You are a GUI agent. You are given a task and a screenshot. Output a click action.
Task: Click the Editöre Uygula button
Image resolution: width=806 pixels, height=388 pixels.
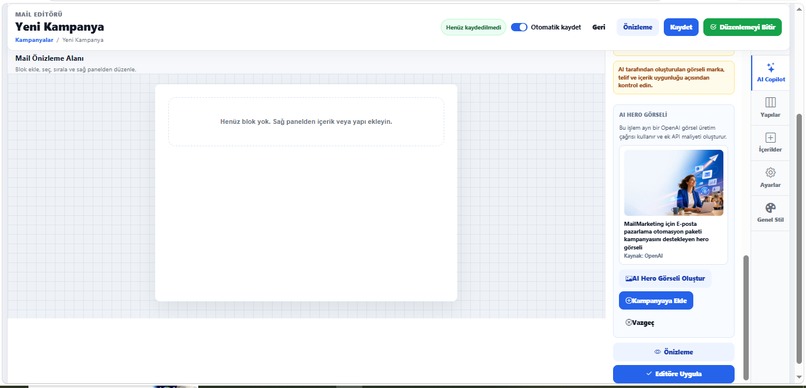click(673, 374)
